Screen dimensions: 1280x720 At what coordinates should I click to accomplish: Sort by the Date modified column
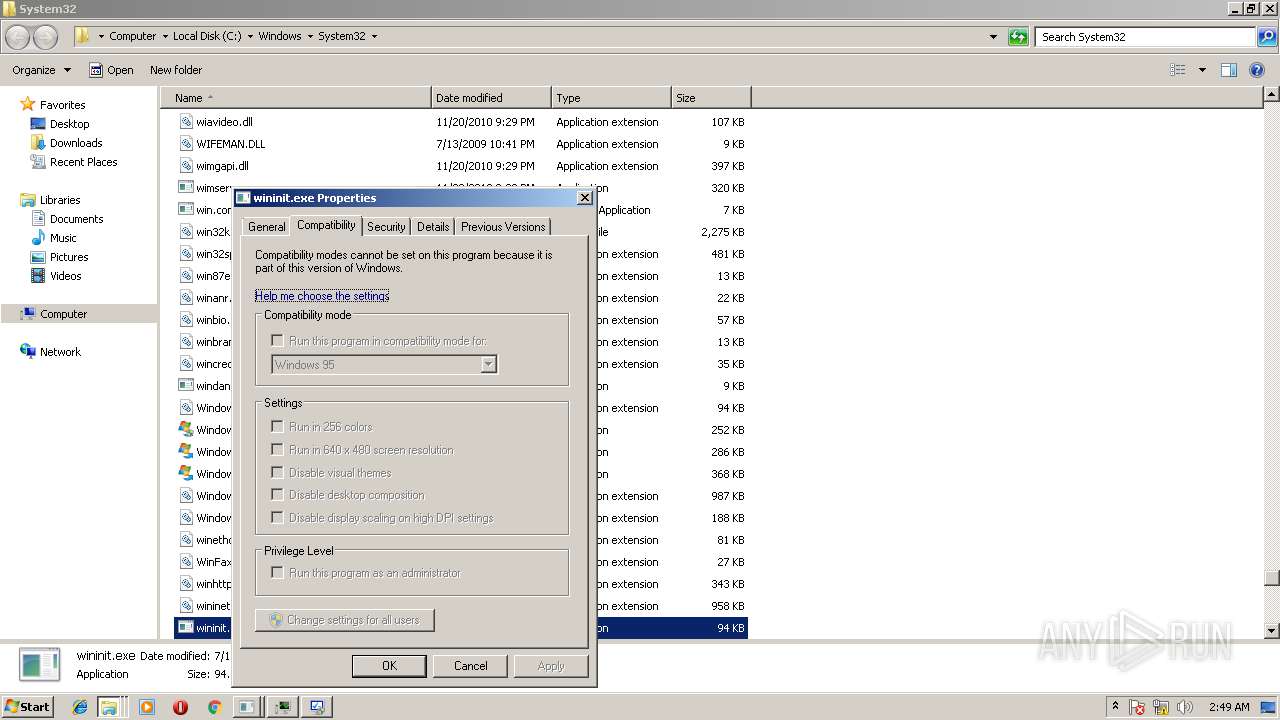[491, 98]
